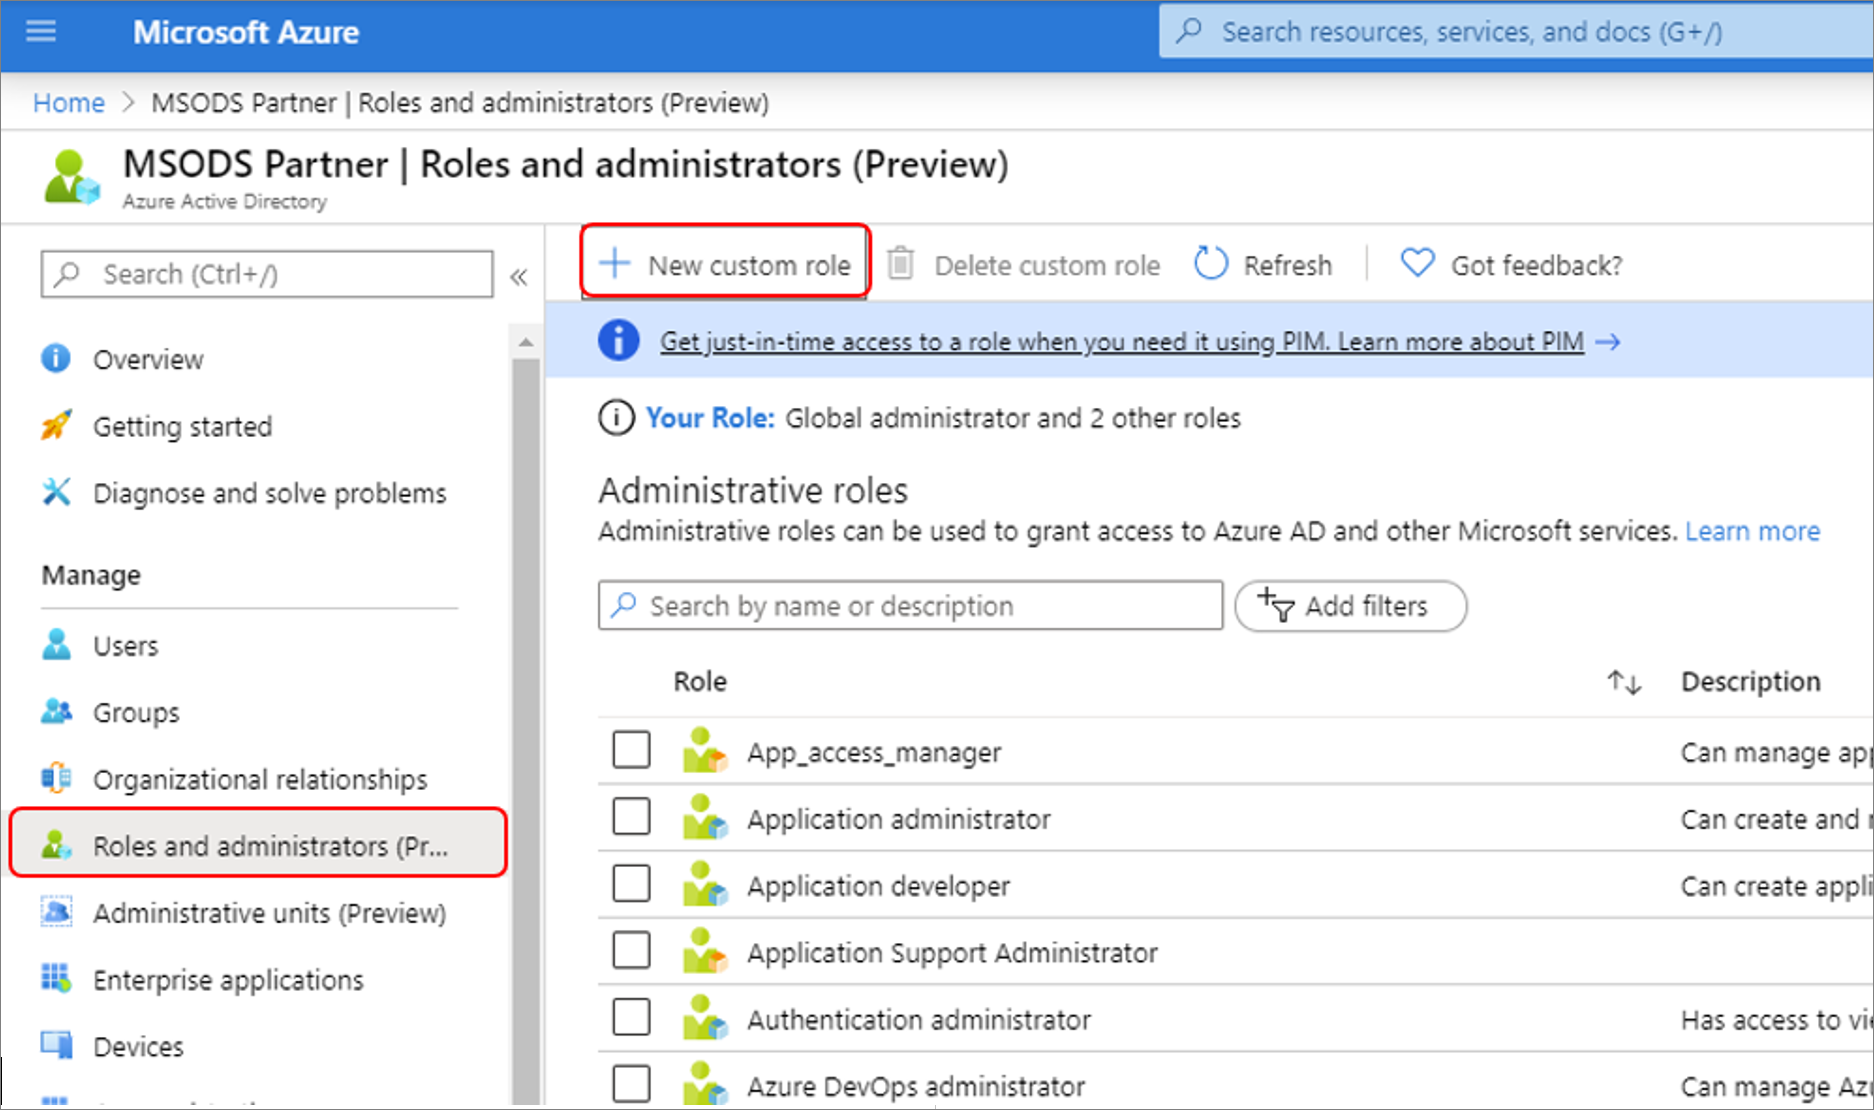This screenshot has height=1110, width=1874.
Task: Check the Application Support Administrator checkbox
Action: (x=631, y=950)
